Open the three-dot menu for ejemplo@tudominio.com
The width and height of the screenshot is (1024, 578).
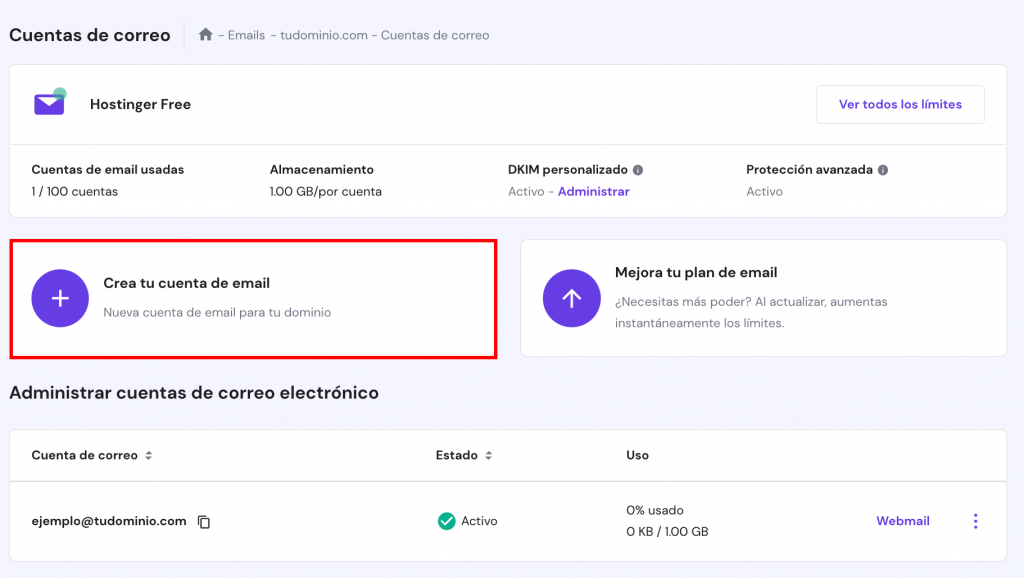coord(975,521)
